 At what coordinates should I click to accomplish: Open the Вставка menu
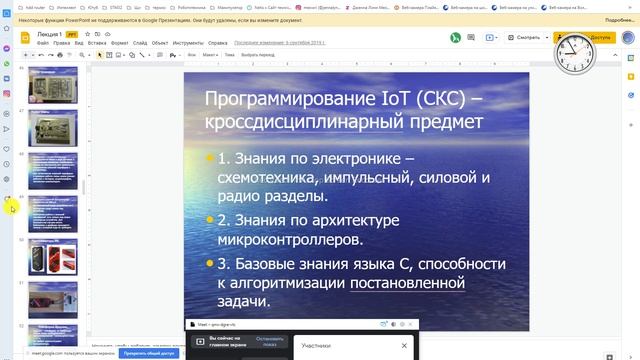(x=97, y=43)
